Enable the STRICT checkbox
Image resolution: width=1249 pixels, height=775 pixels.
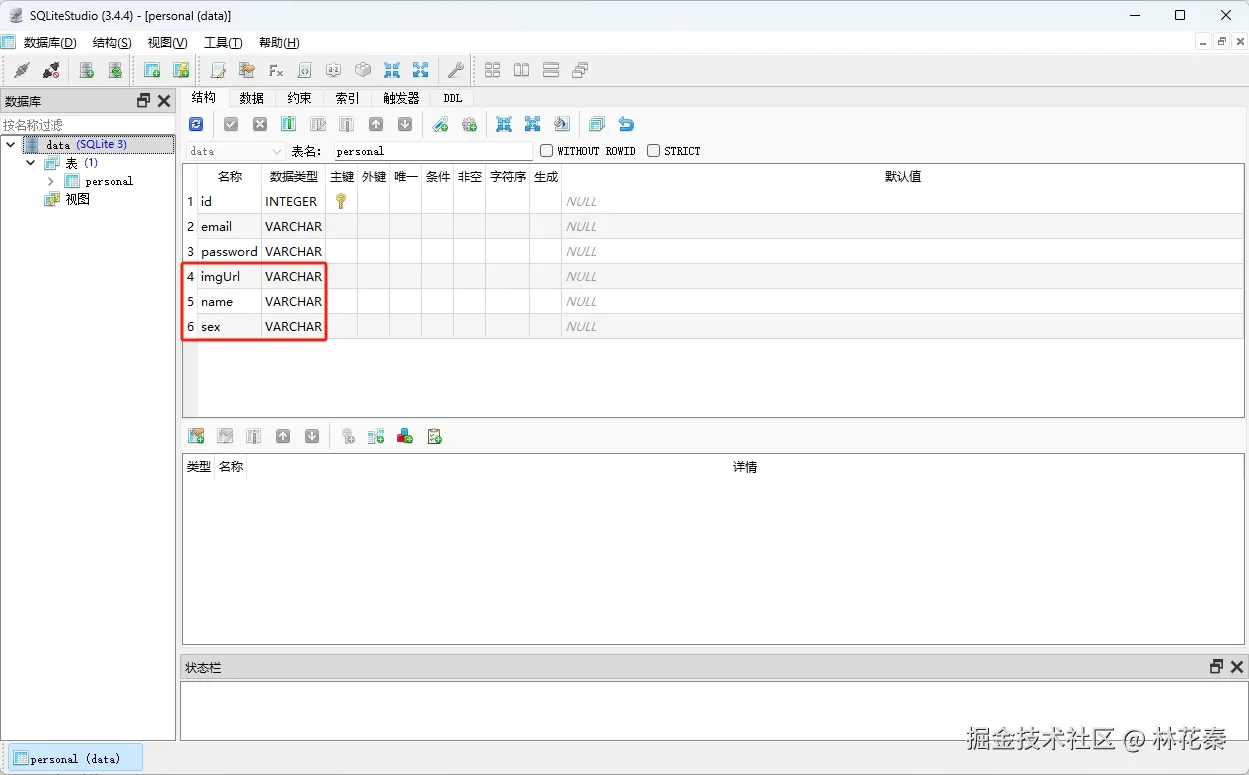point(653,151)
